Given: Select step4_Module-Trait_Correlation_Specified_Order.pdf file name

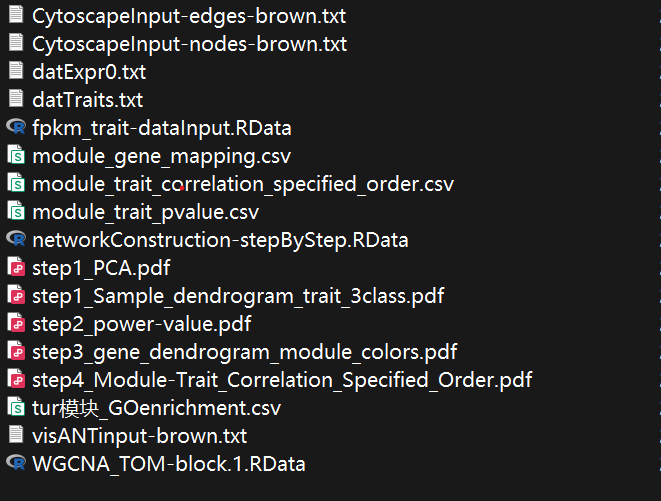Looking at the screenshot, I should [x=282, y=380].
